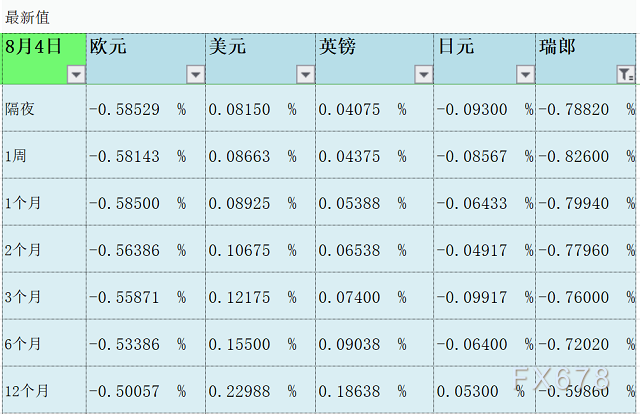Select cell with value -0.04917
The height and width of the screenshot is (414, 640).
(x=484, y=249)
